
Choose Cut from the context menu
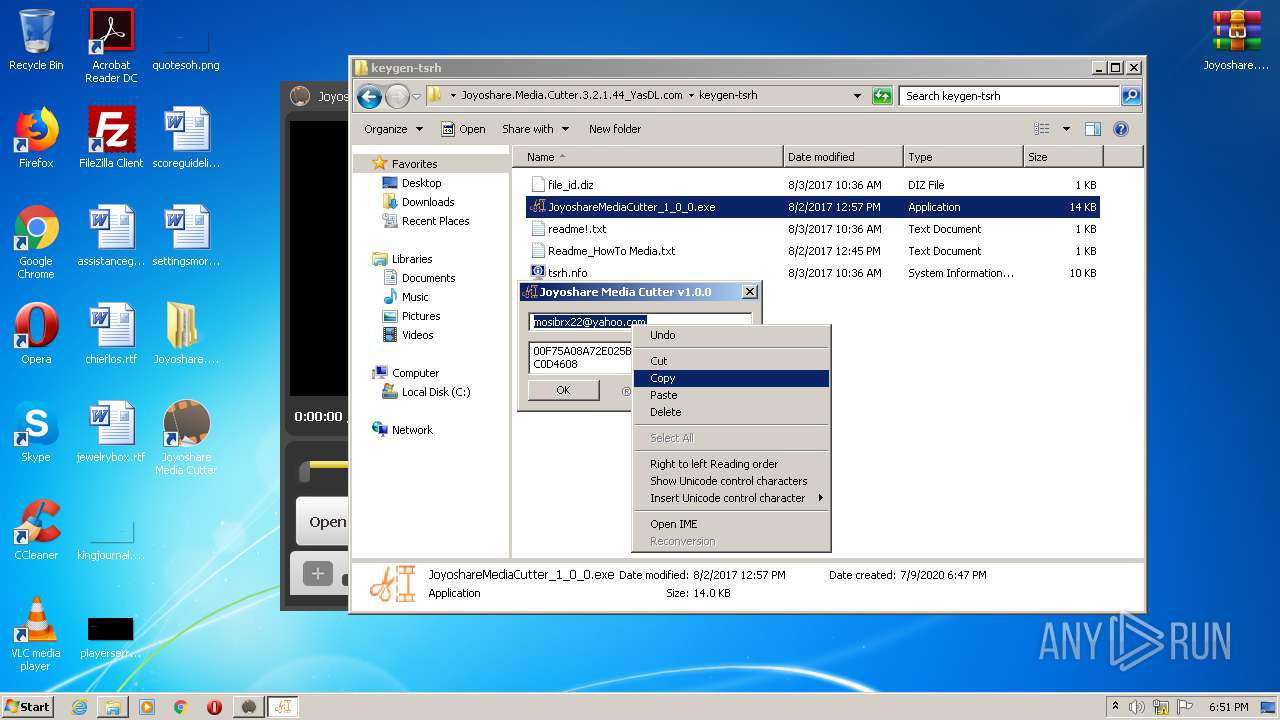click(x=731, y=361)
